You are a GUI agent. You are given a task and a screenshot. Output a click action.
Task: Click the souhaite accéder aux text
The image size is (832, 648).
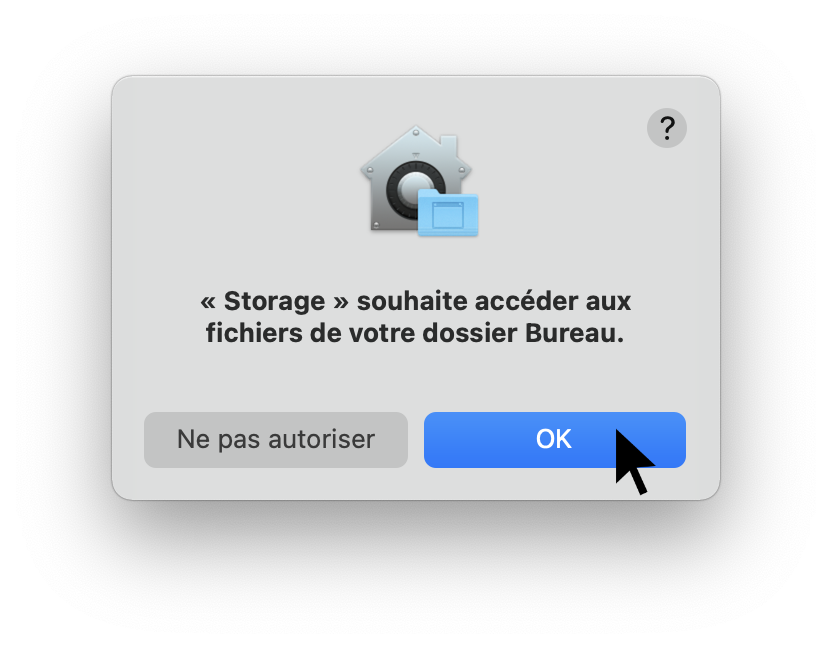493,301
